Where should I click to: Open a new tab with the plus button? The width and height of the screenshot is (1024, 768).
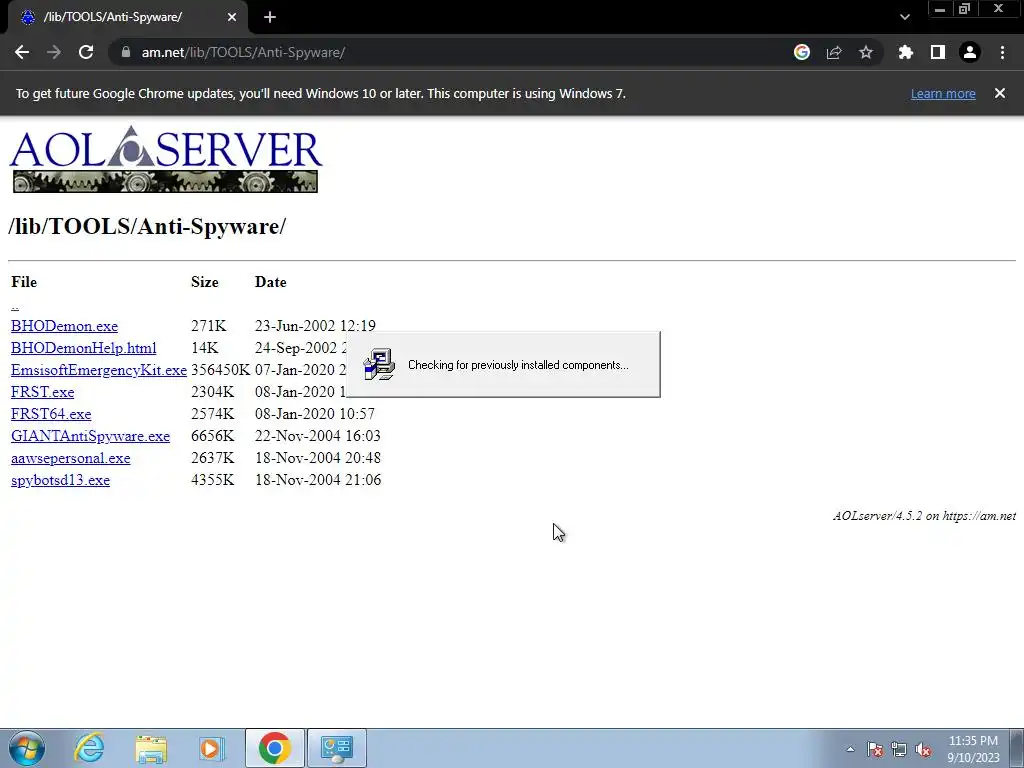[270, 17]
